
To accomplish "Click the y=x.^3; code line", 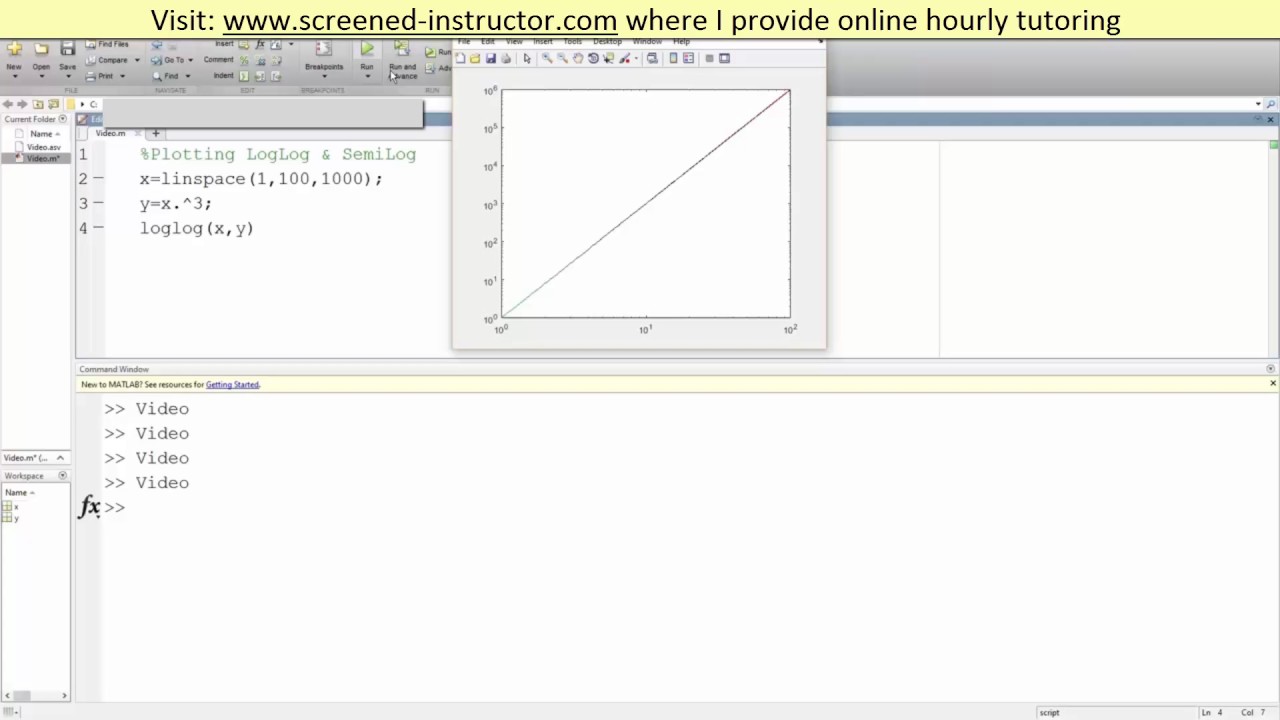I will 176,203.
